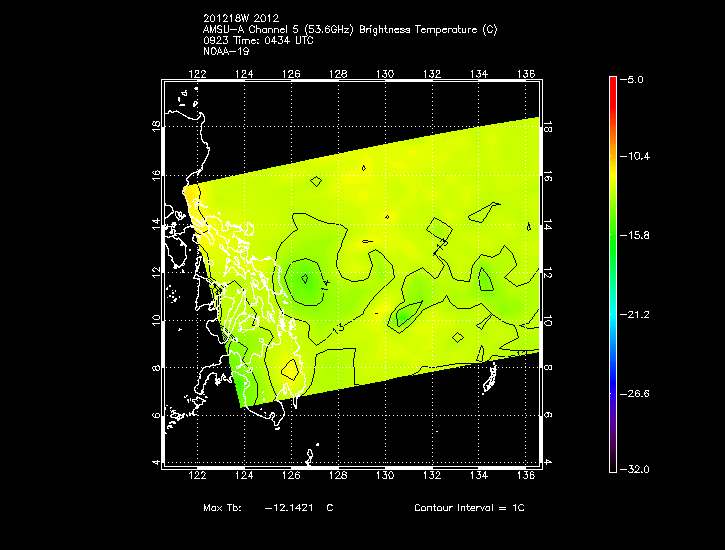Click the satellite name "NOAA-19"

[226, 51]
